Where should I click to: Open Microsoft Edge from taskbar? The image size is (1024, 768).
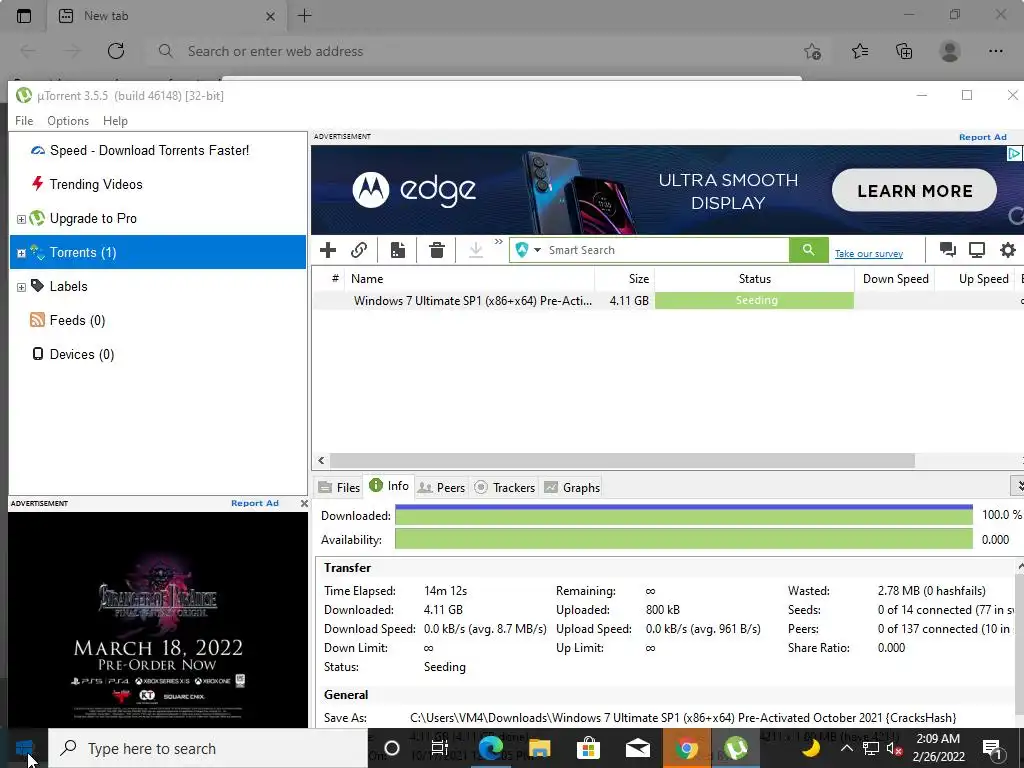point(490,748)
